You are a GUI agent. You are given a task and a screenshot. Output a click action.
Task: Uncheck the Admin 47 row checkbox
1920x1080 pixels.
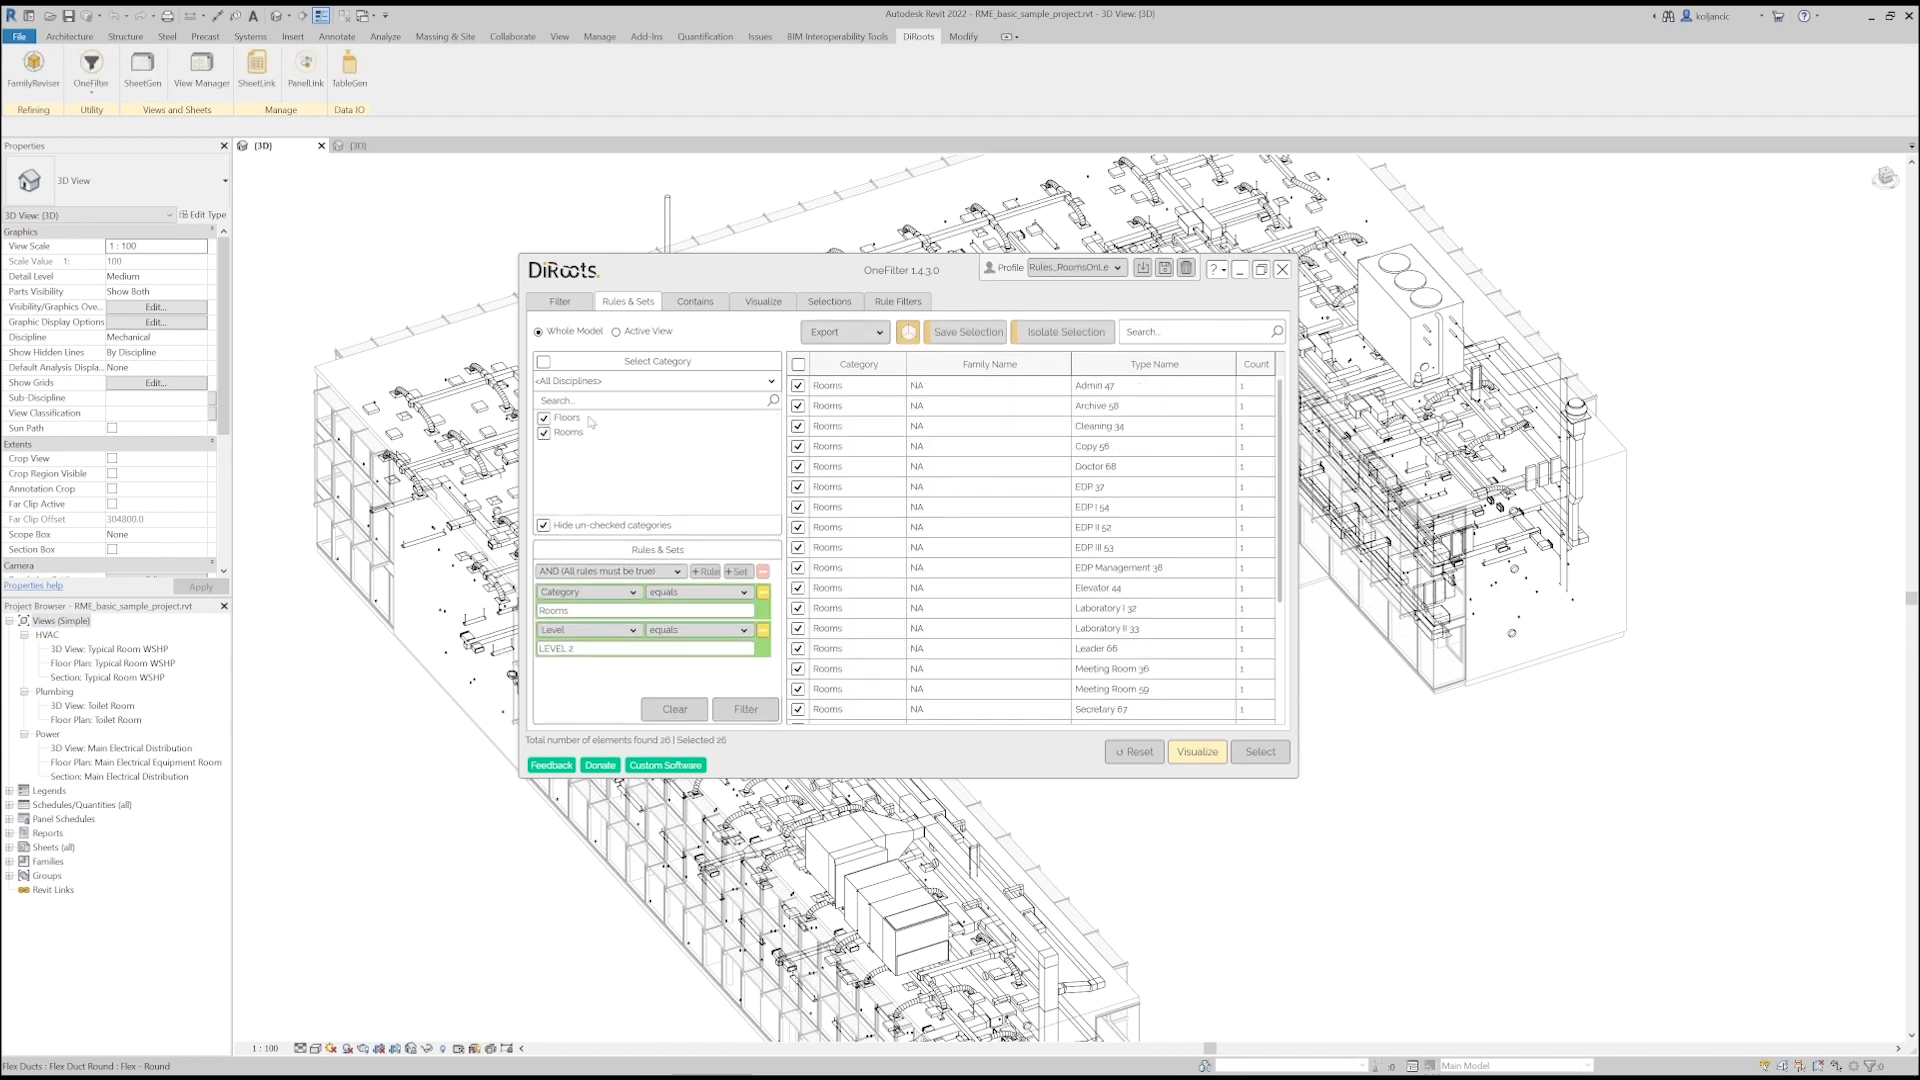point(798,386)
